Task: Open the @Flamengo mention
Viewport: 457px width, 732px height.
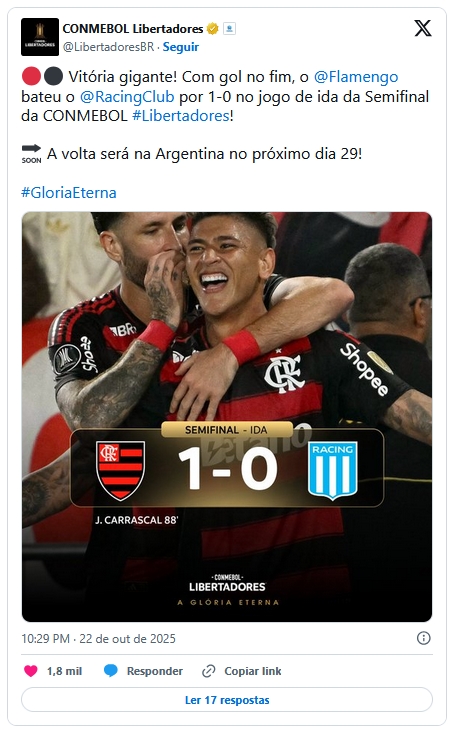Action: pos(356,77)
